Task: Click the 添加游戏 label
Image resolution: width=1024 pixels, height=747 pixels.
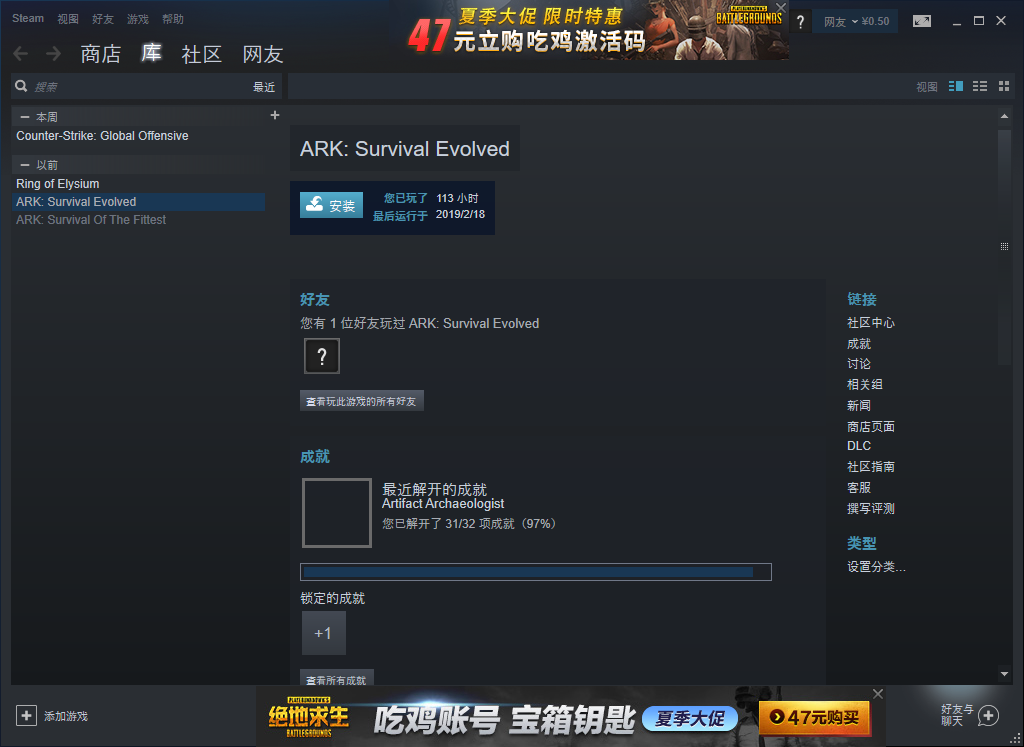Action: (65, 716)
